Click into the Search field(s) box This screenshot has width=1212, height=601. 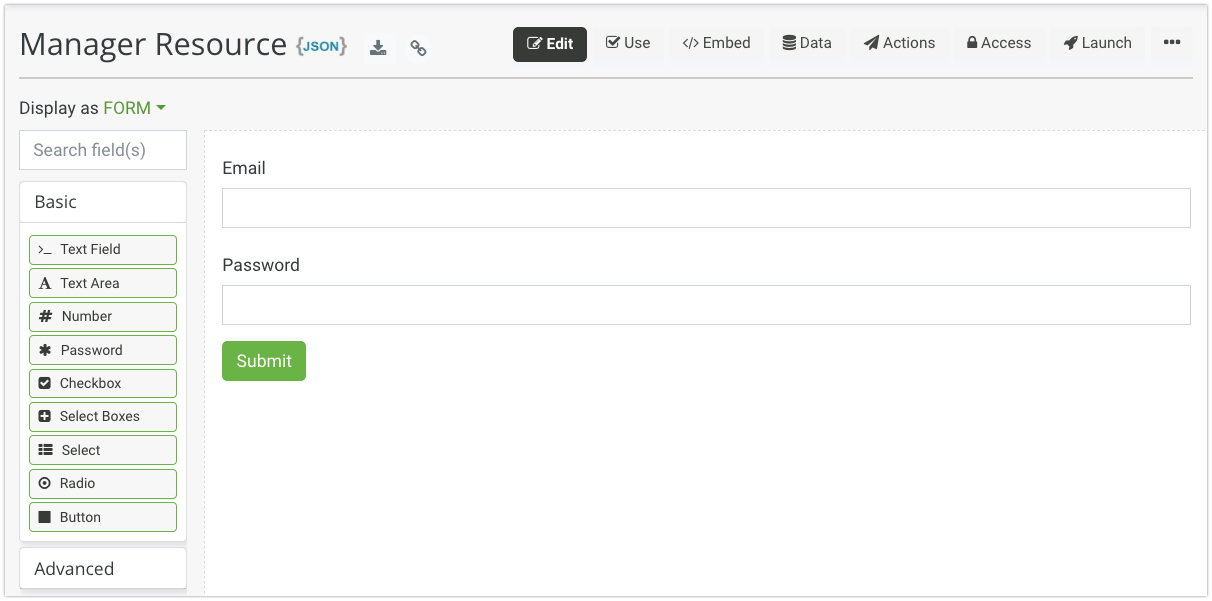point(103,150)
